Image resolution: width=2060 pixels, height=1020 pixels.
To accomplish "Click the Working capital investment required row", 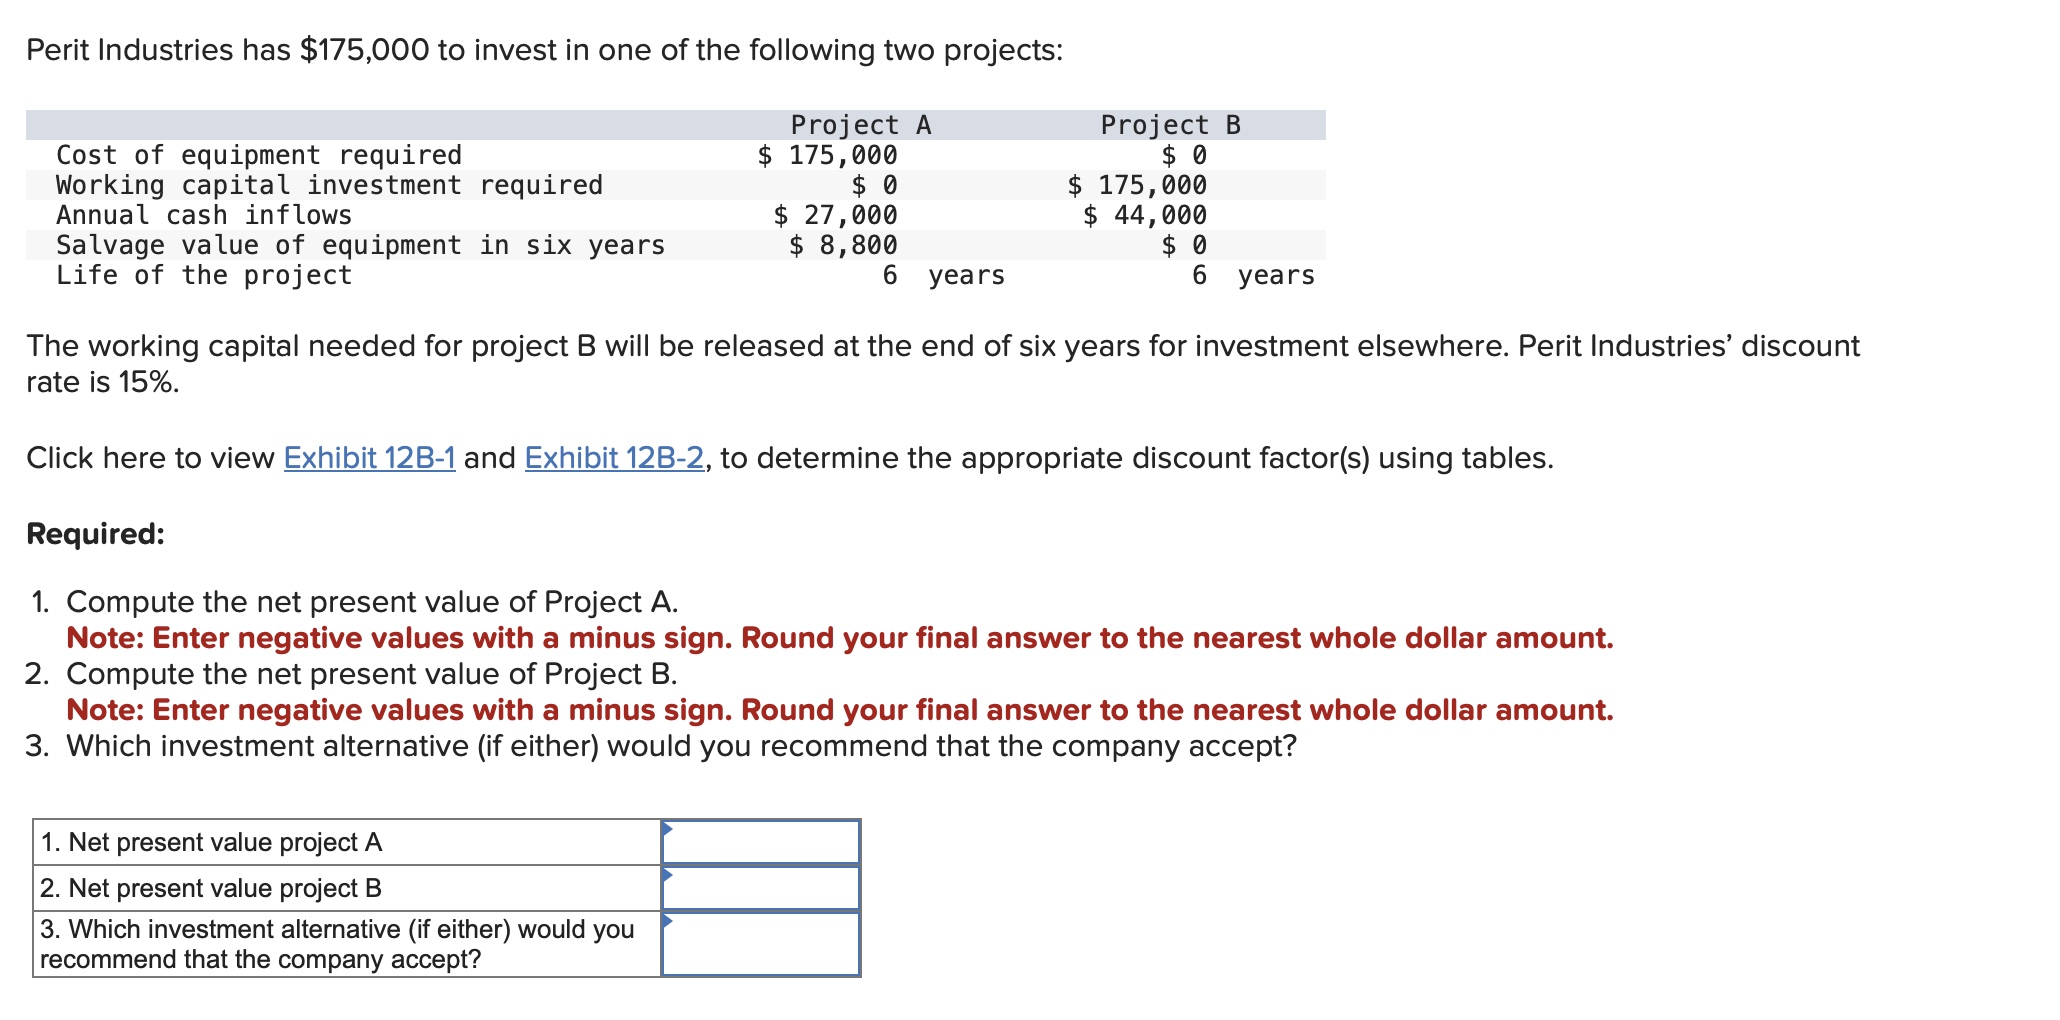I will pos(328,184).
